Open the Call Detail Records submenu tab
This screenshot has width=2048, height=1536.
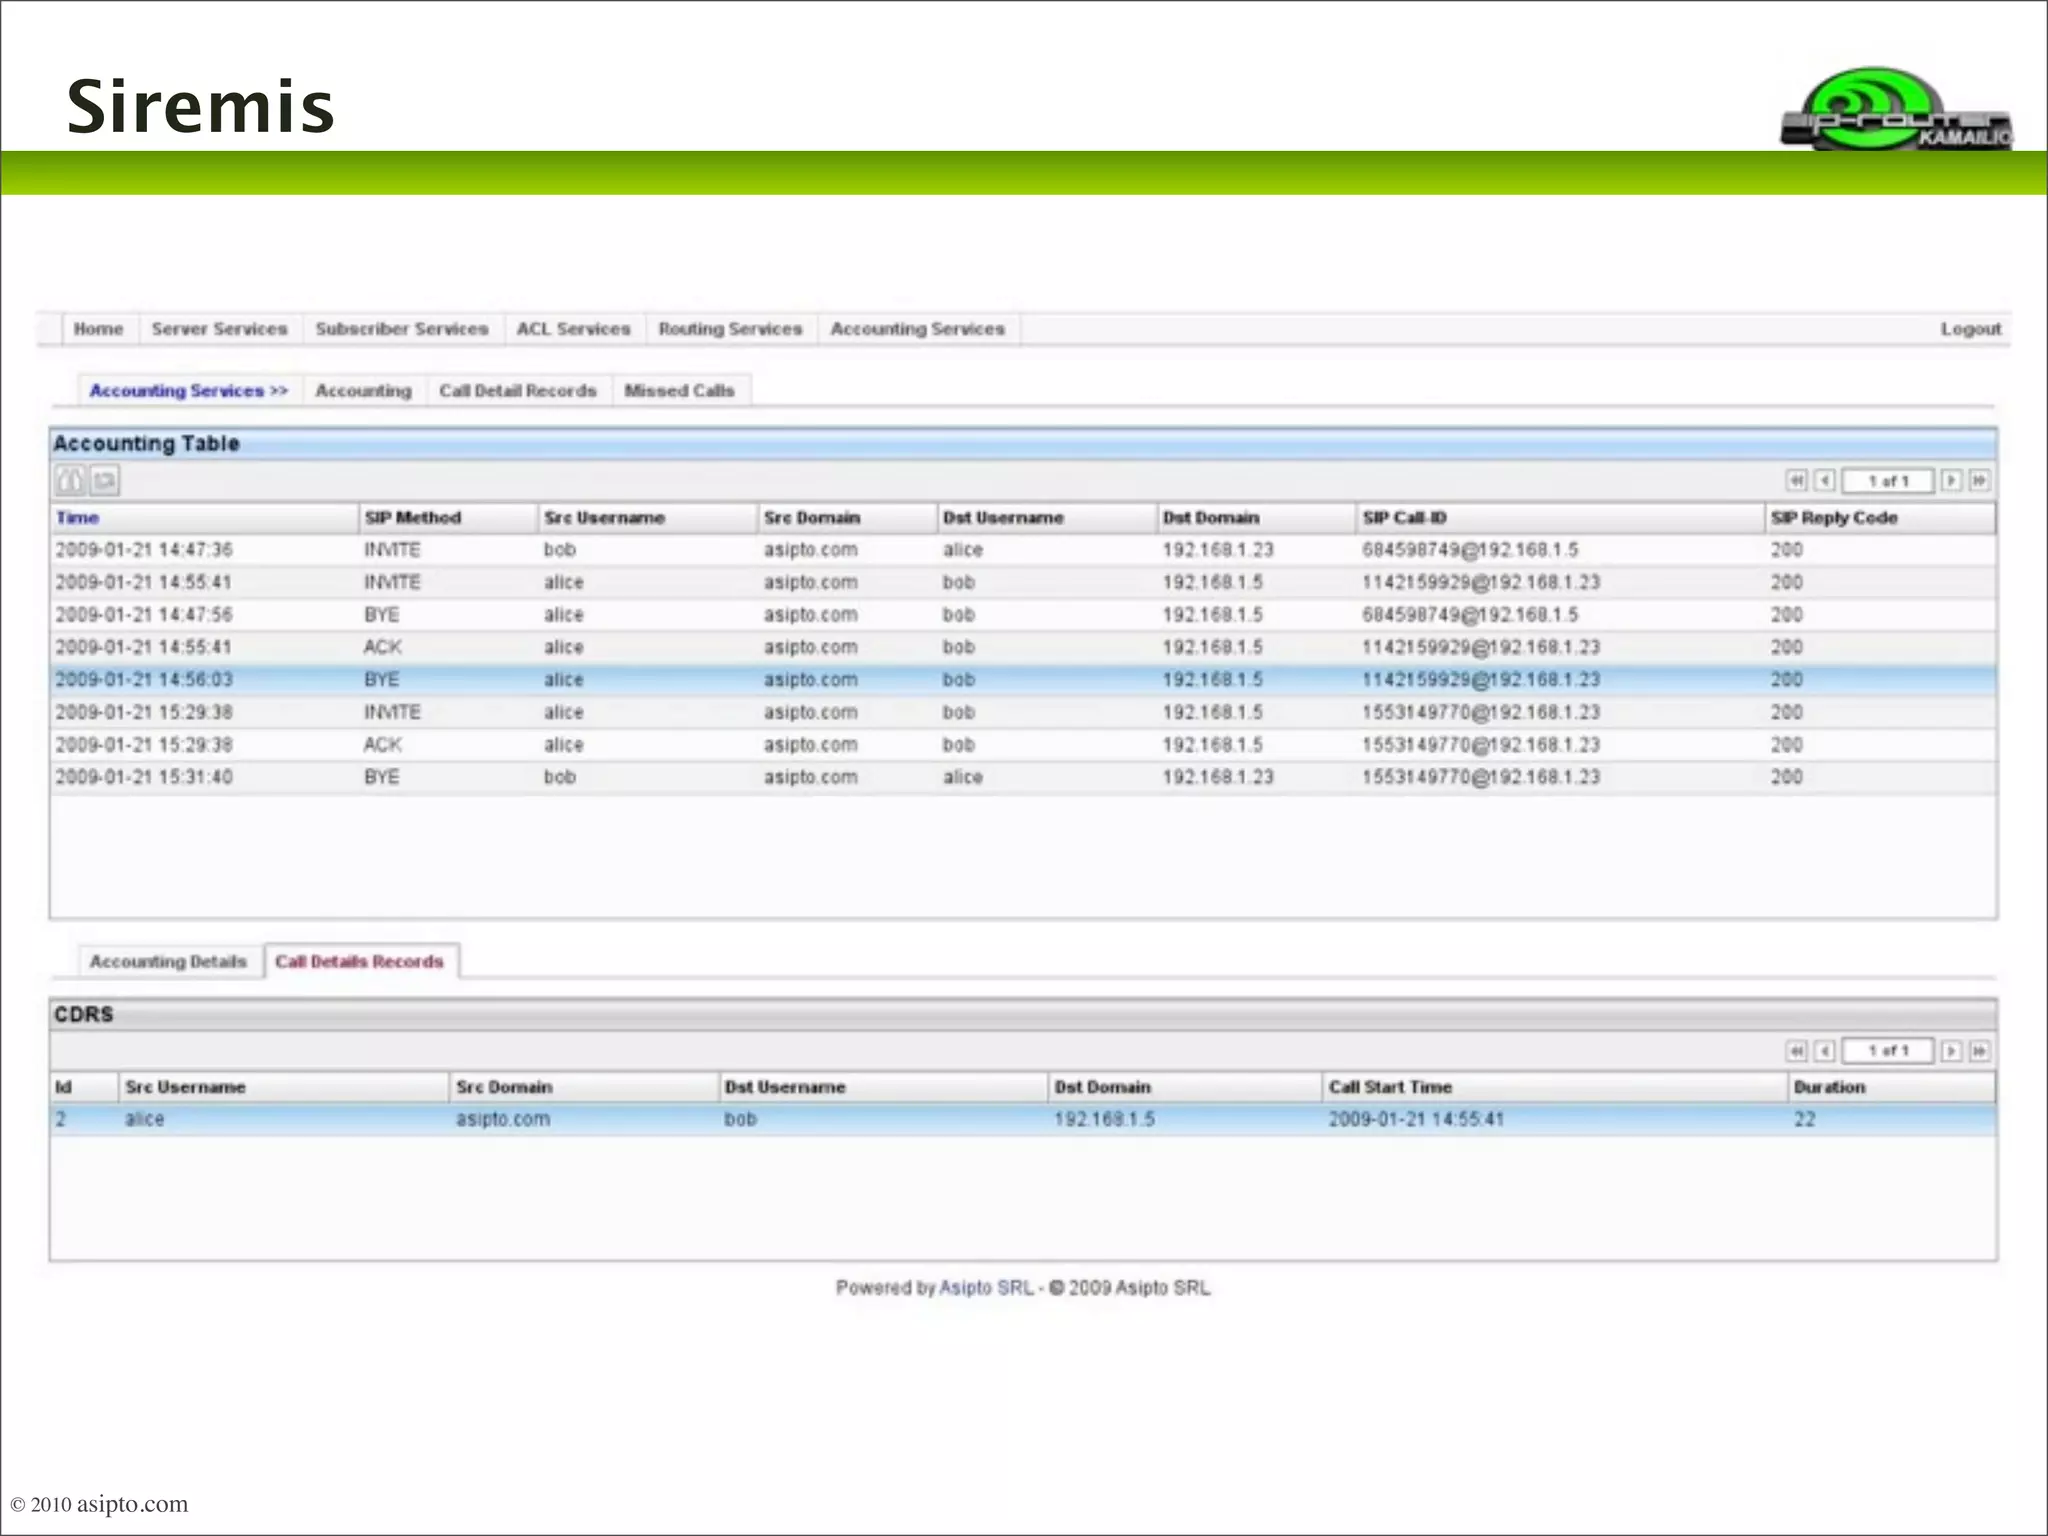pyautogui.click(x=517, y=391)
